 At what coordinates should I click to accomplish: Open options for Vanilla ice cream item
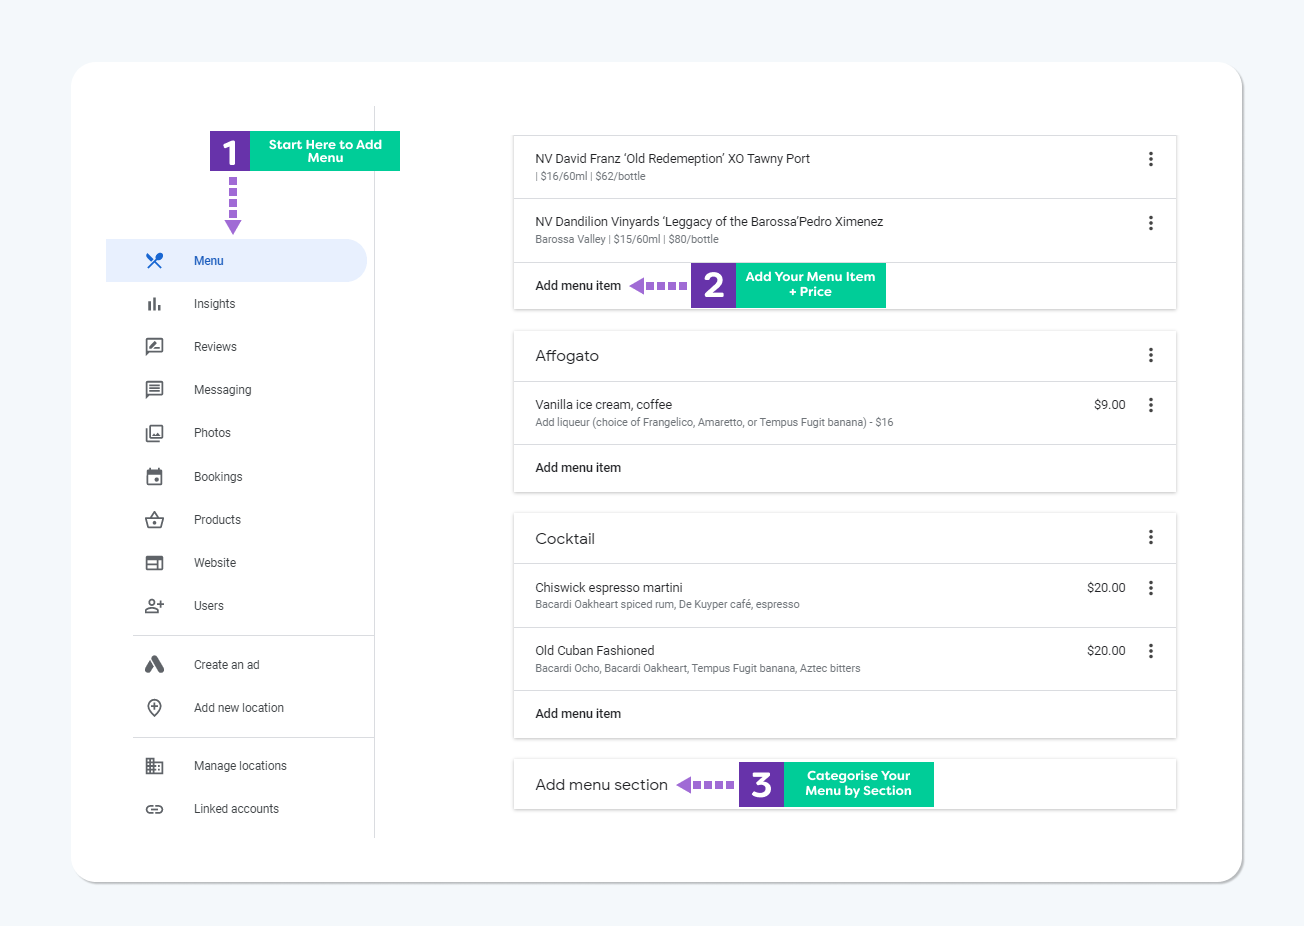1150,405
